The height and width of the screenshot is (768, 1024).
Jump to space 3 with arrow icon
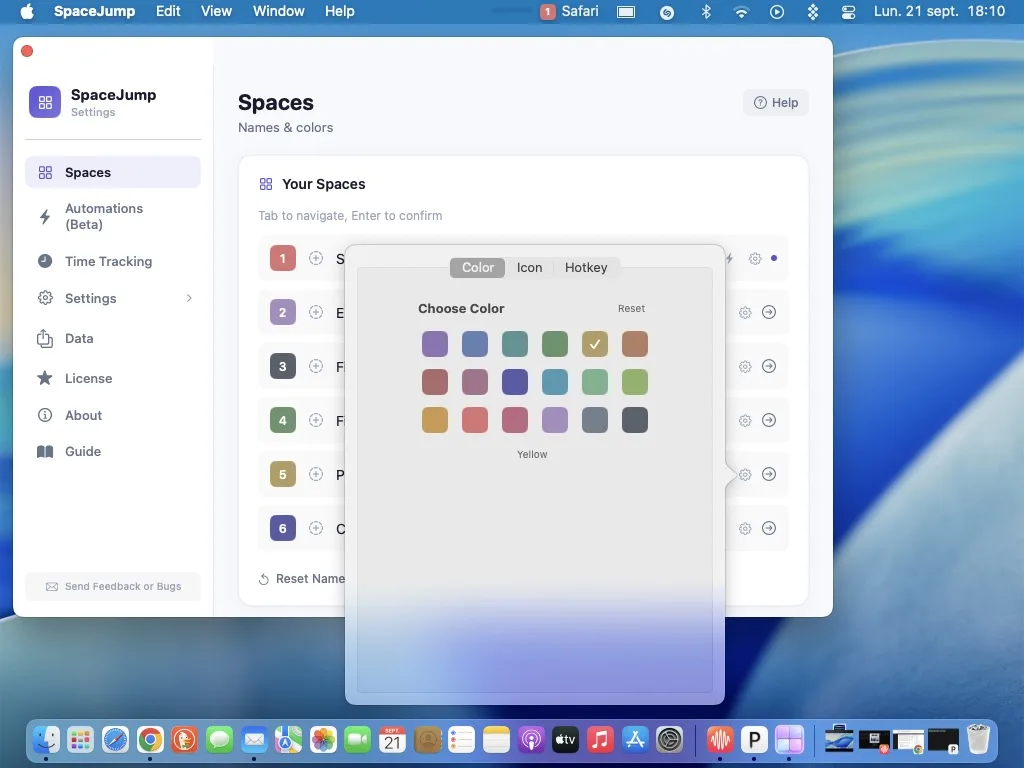769,366
